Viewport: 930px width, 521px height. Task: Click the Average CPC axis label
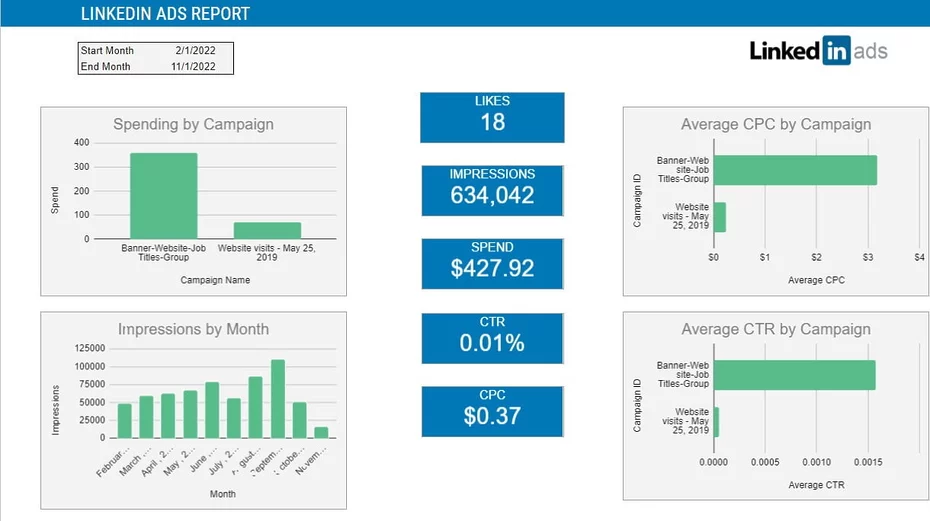tap(816, 280)
